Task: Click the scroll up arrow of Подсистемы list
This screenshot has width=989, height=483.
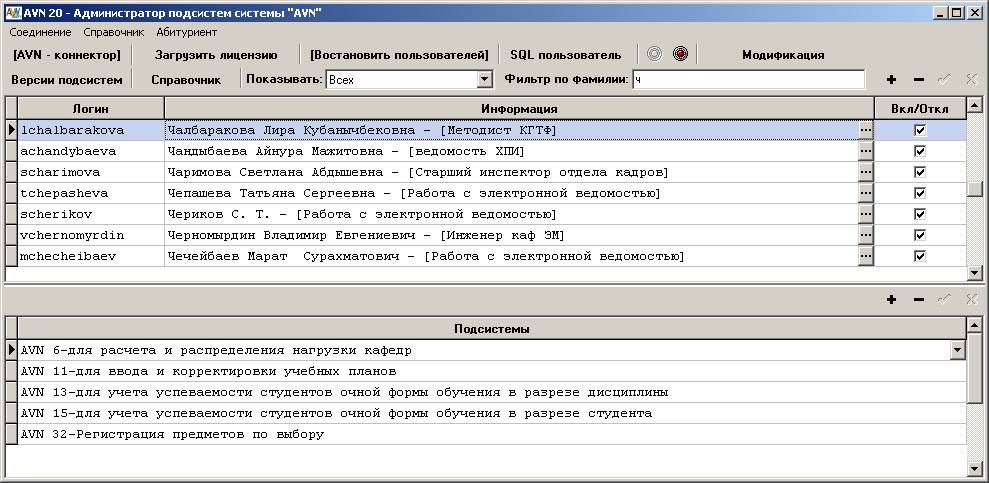Action: (974, 325)
